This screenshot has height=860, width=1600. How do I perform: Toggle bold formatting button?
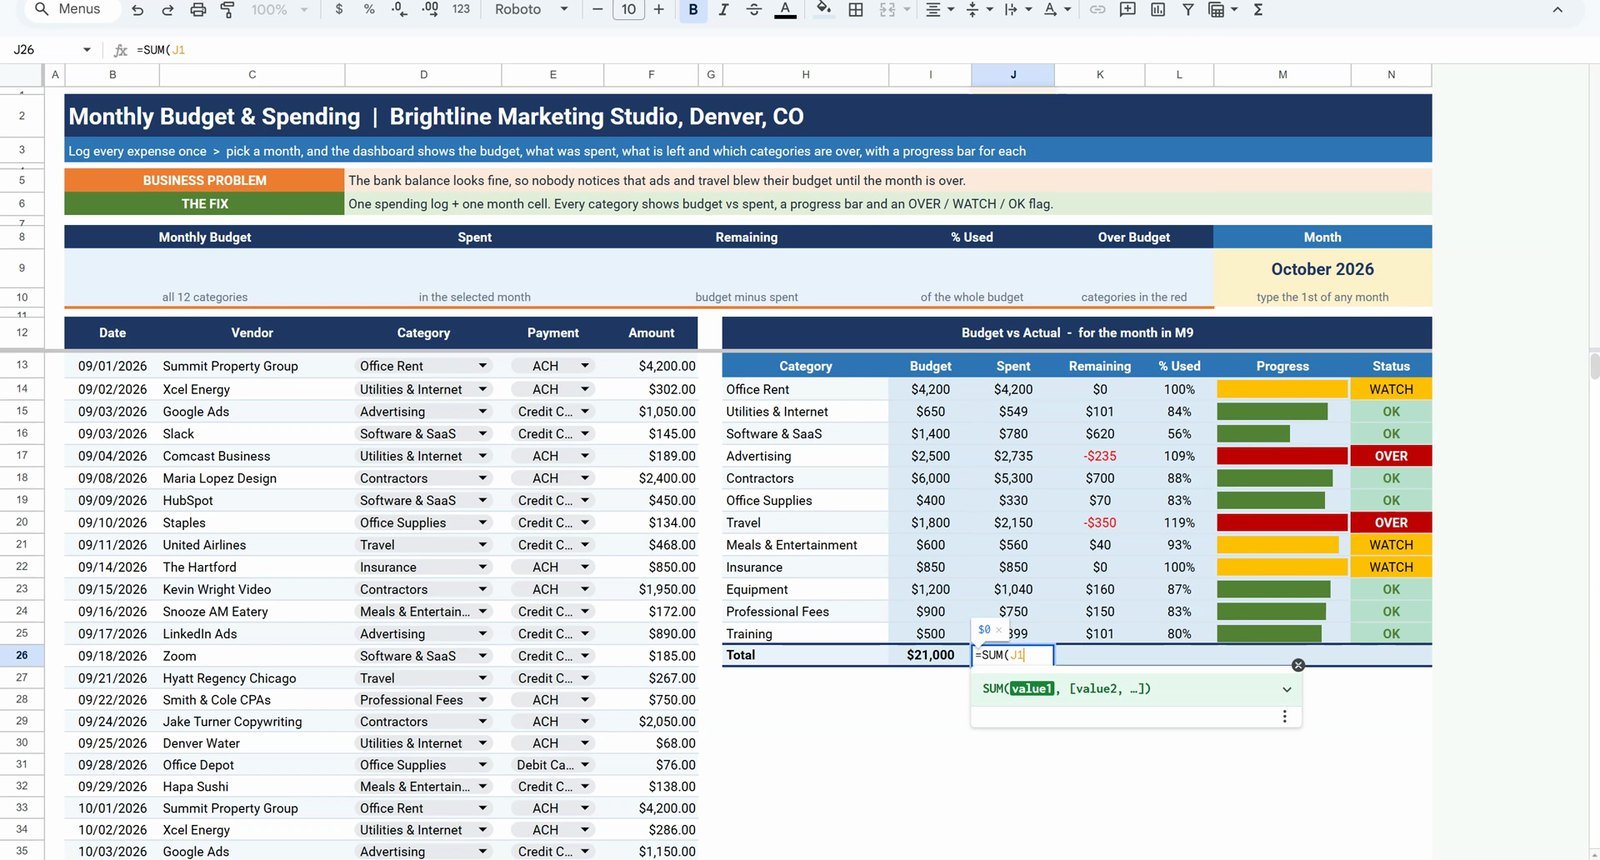(693, 10)
